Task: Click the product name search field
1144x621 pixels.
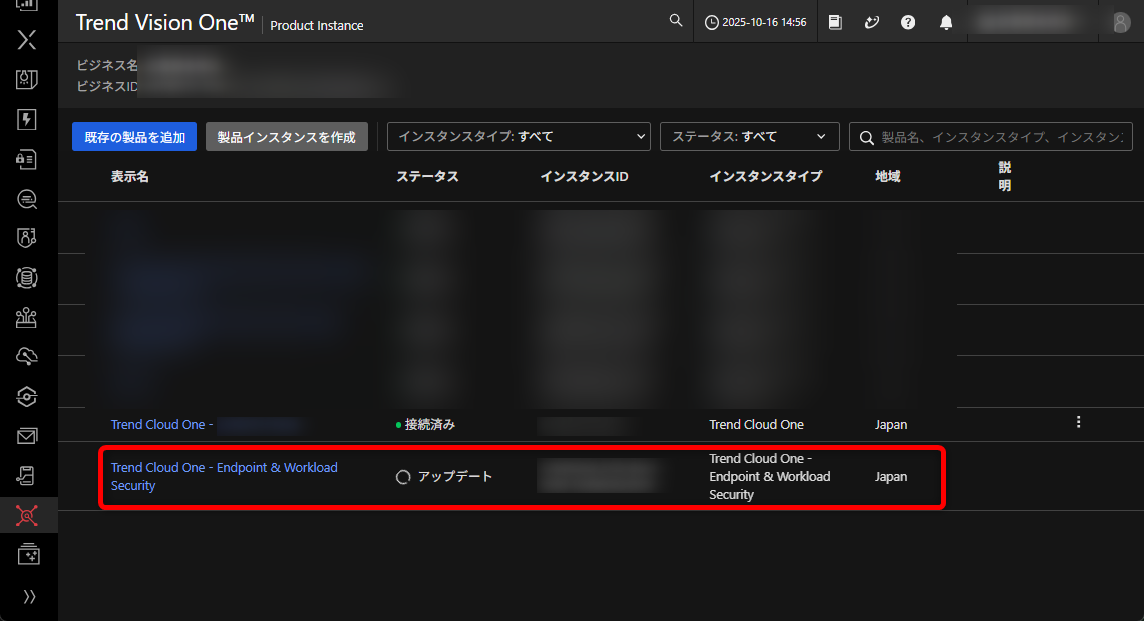Action: coord(1000,137)
